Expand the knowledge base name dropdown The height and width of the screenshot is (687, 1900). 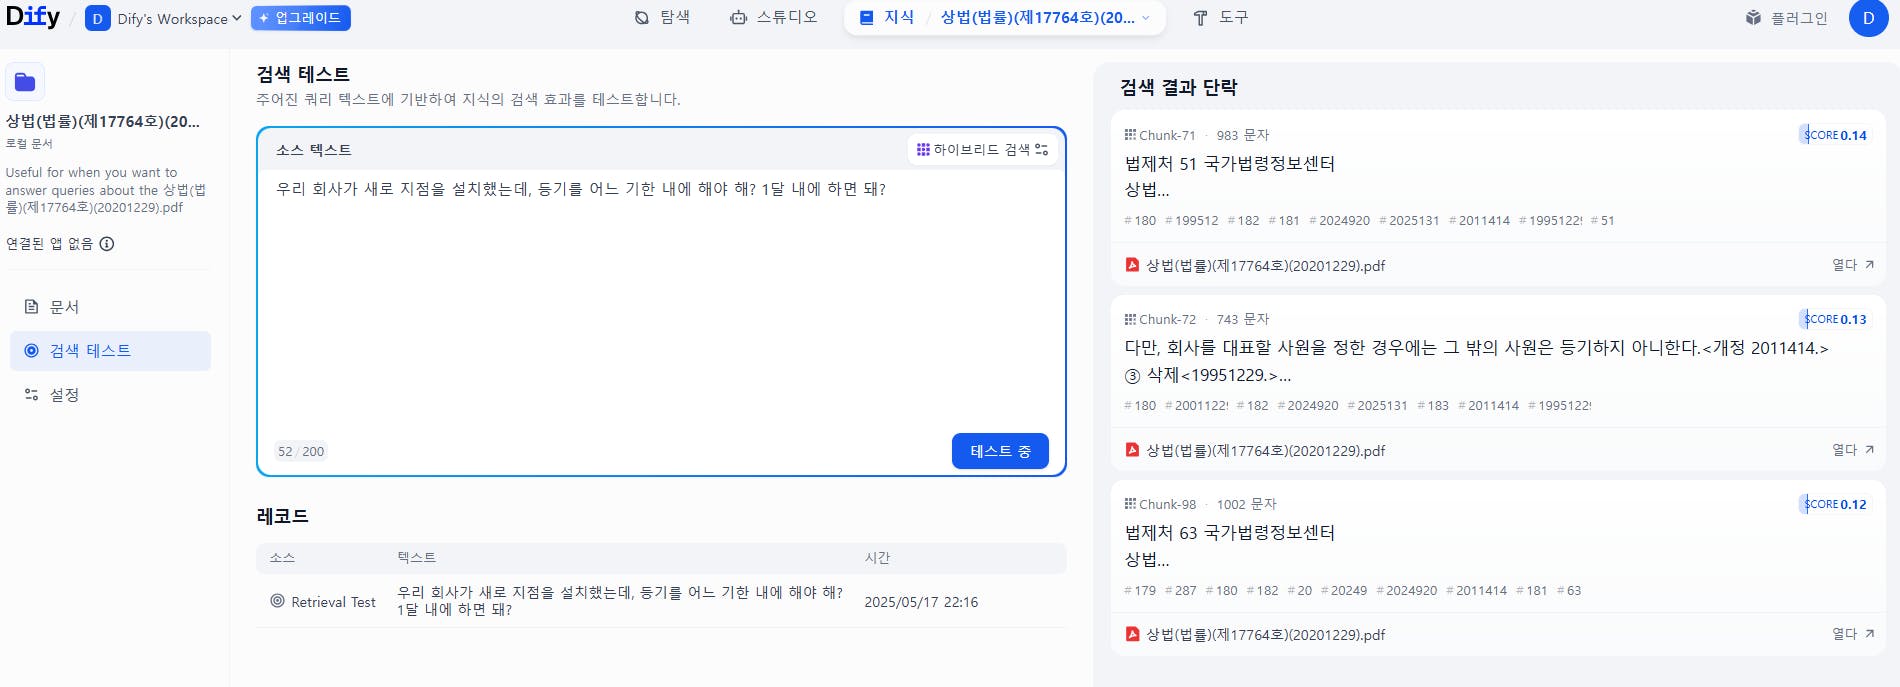[x=1145, y=18]
